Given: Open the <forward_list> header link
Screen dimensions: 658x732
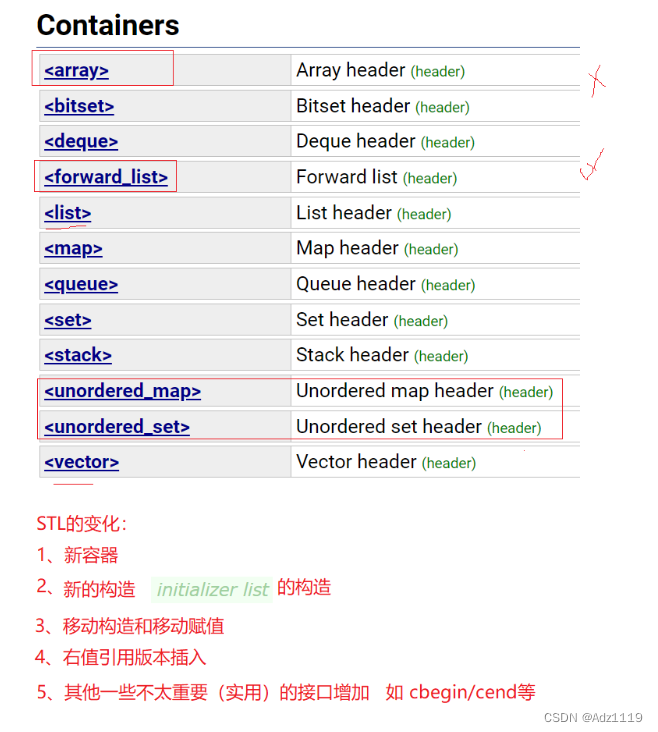Looking at the screenshot, I should (x=106, y=177).
